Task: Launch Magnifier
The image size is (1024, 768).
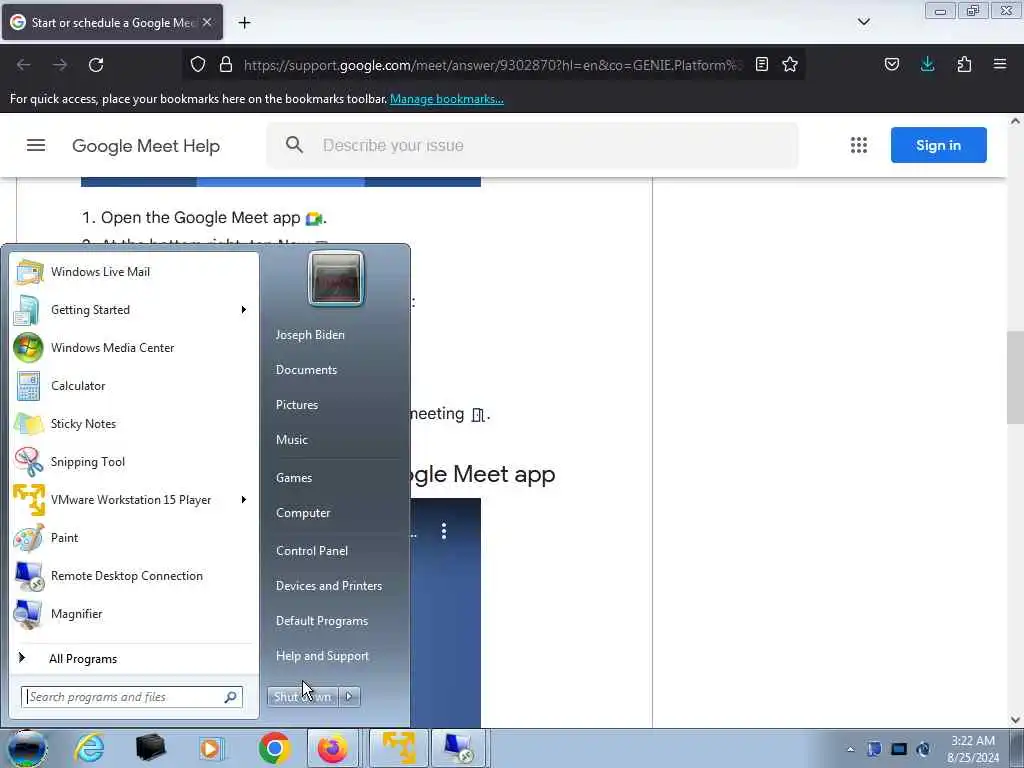Action: (x=134, y=614)
